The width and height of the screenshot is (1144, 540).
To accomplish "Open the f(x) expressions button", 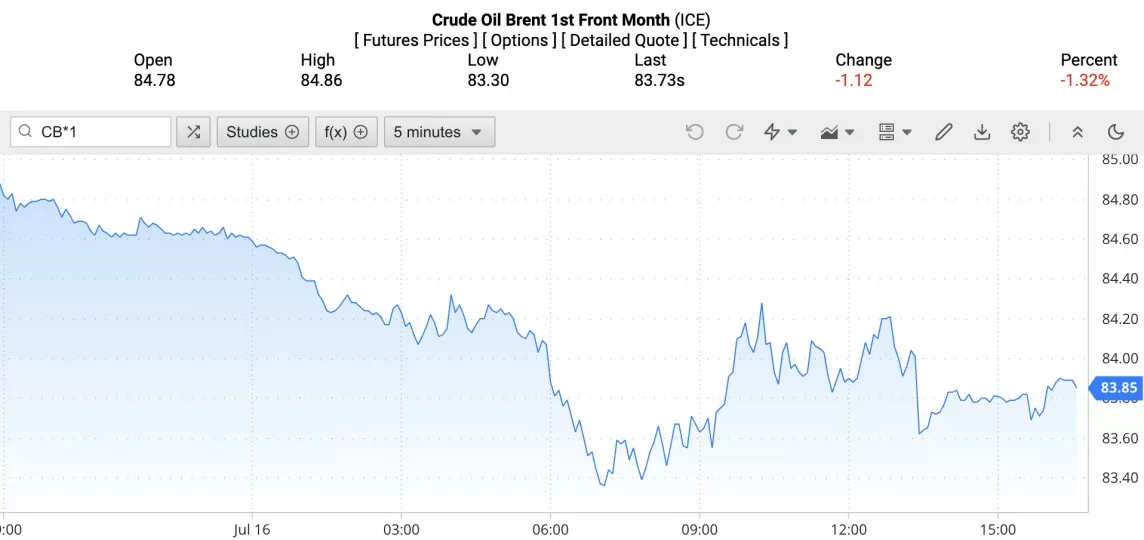I will (346, 132).
